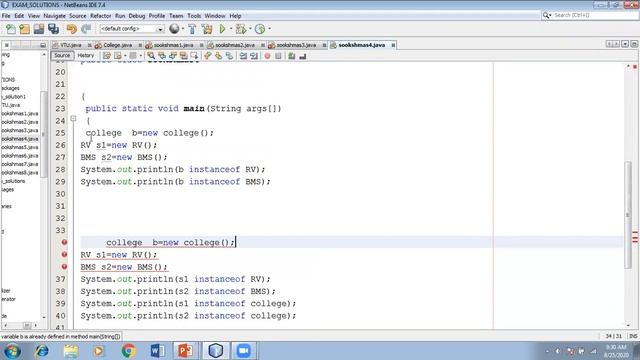Click the editor vertical scrollbar thumb

(628, 215)
